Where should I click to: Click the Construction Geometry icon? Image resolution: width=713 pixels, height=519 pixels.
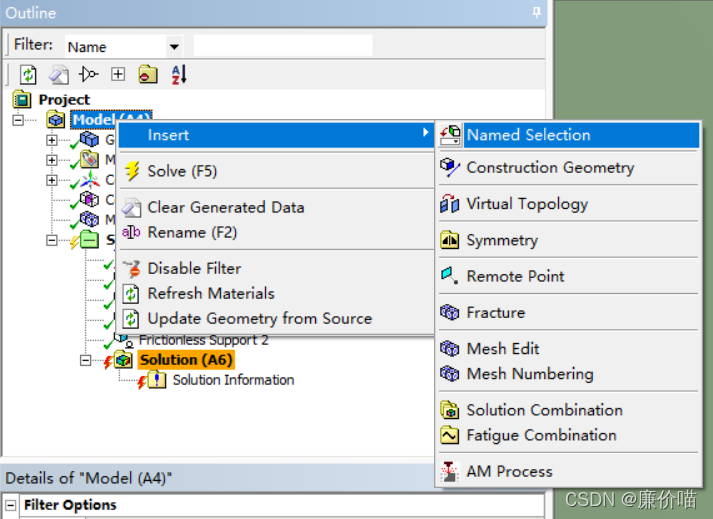click(450, 168)
